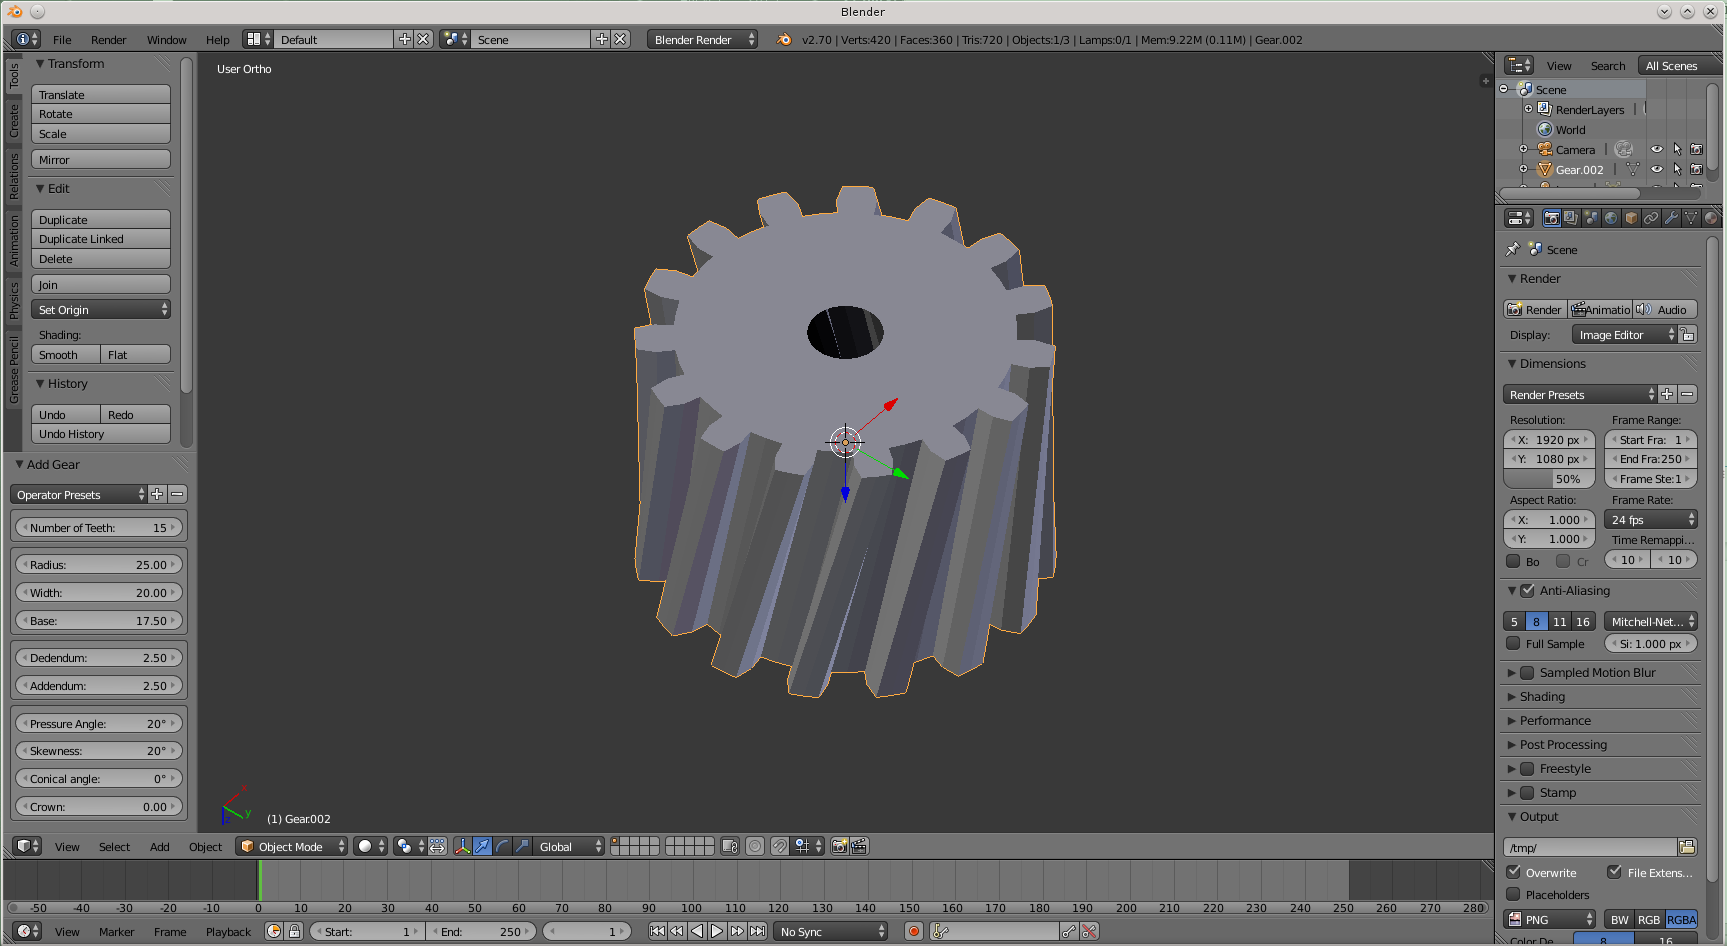Open the File menu
The width and height of the screenshot is (1727, 946).
(62, 40)
